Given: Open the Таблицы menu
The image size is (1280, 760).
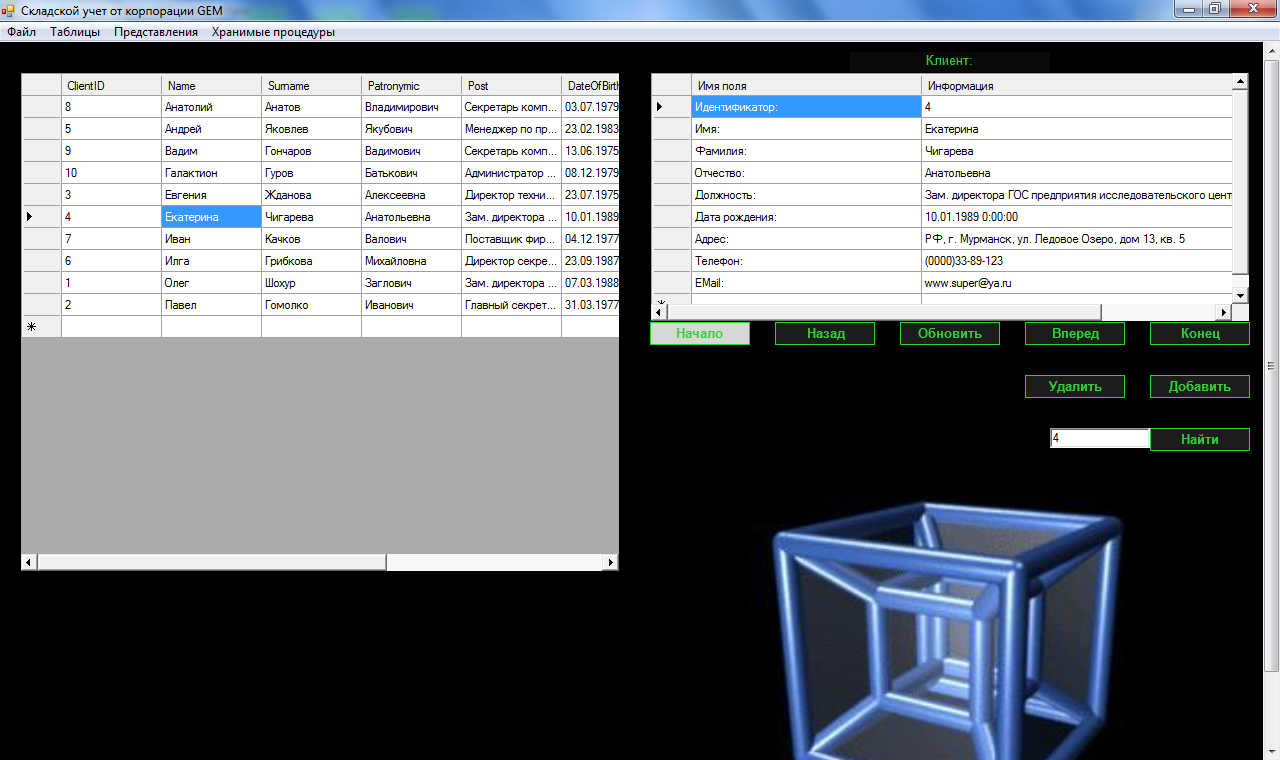Looking at the screenshot, I should click(x=75, y=32).
